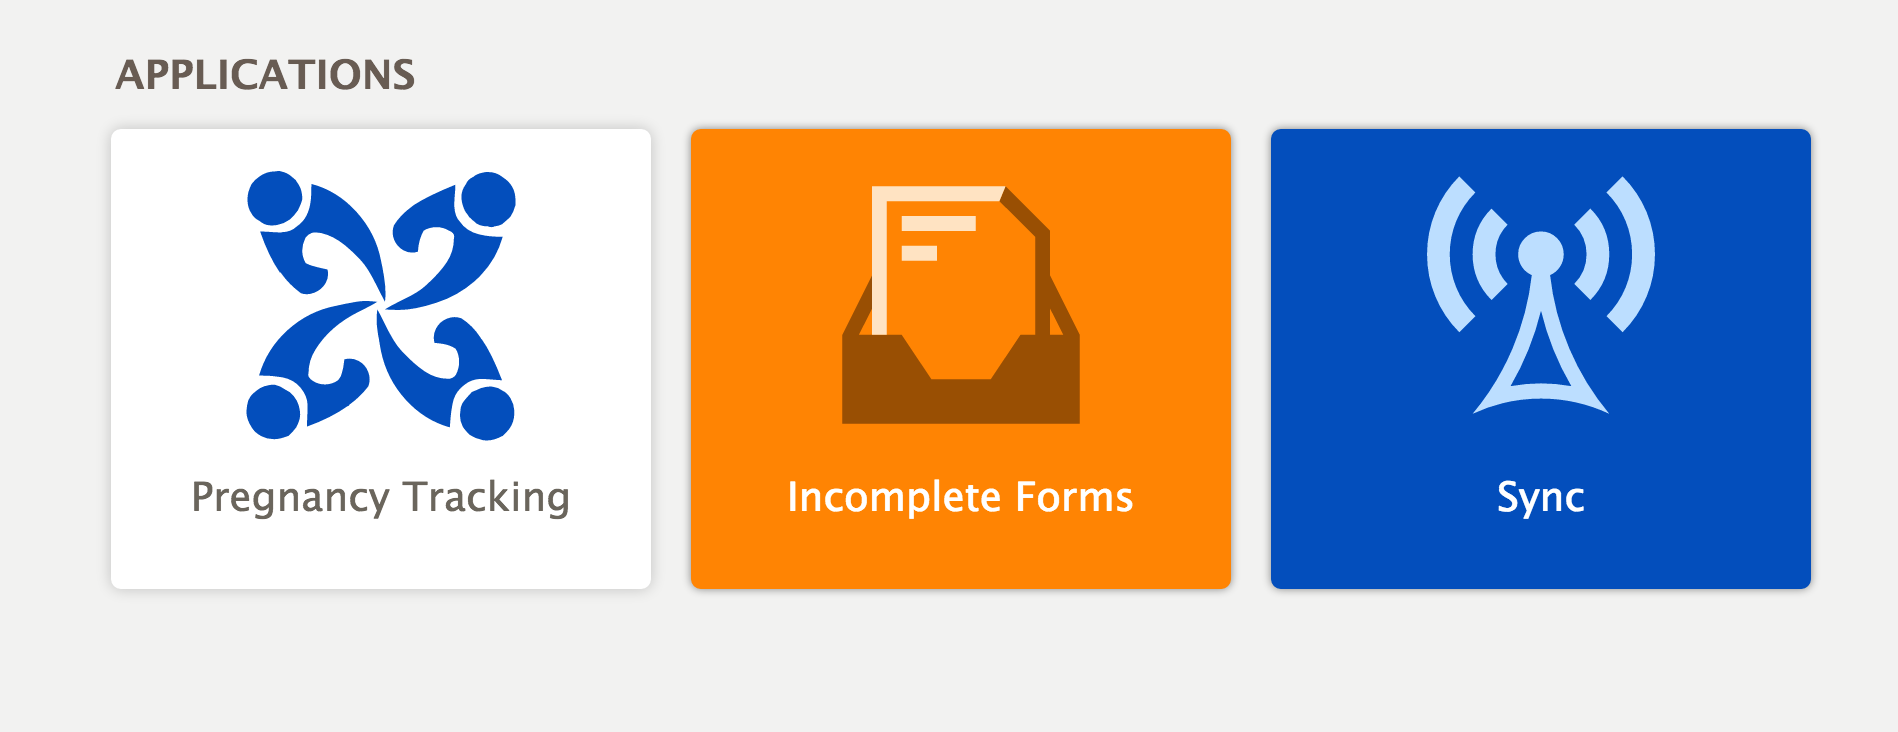The width and height of the screenshot is (1898, 732).
Task: Click the top-right blue figure head
Action: (488, 199)
